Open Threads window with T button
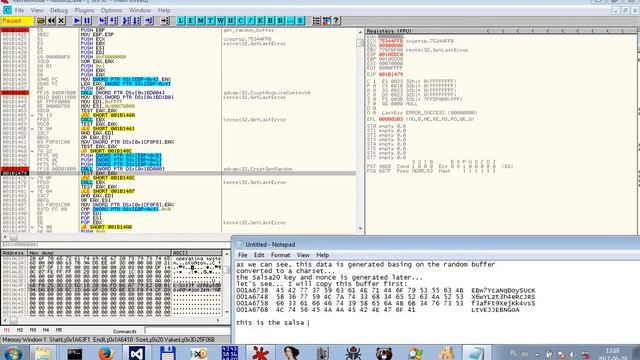 211,20
